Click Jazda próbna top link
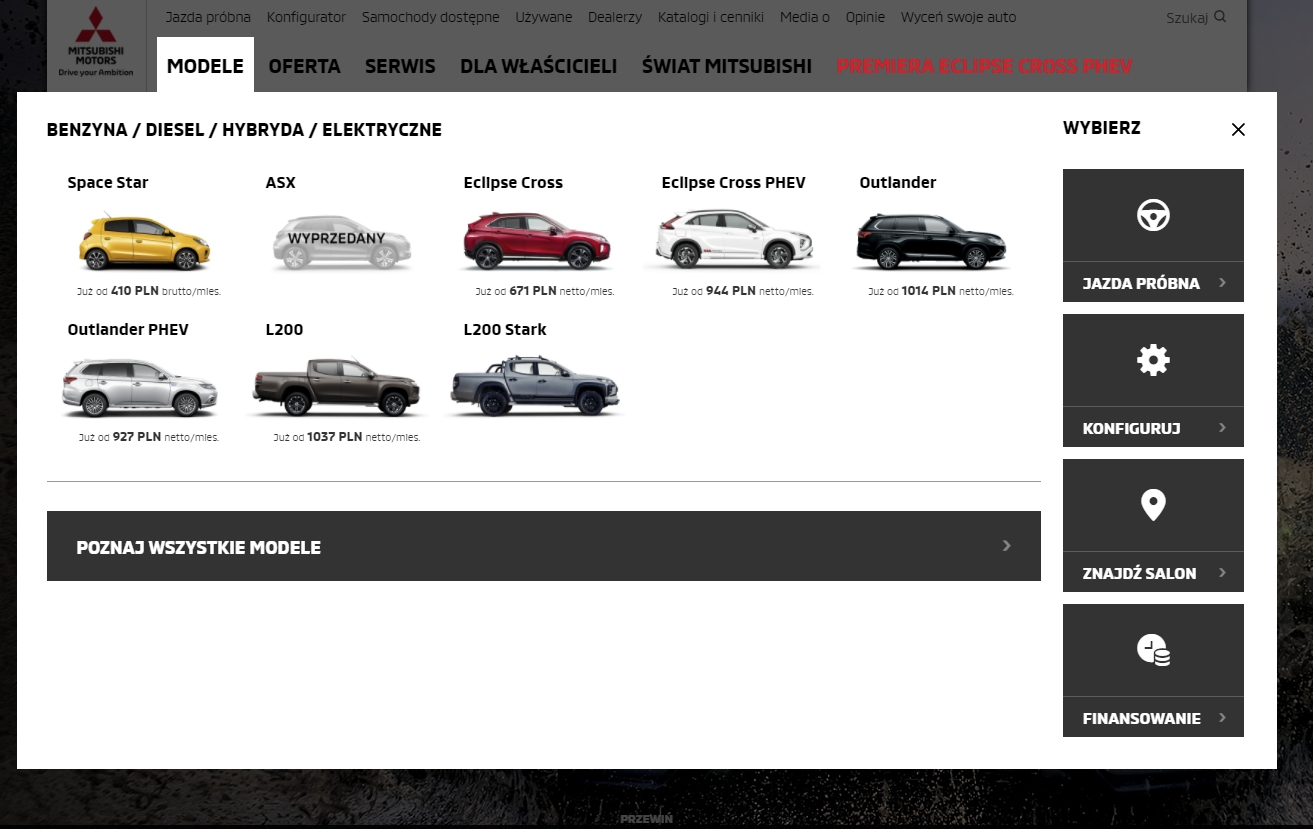This screenshot has width=1313, height=829. pos(208,17)
